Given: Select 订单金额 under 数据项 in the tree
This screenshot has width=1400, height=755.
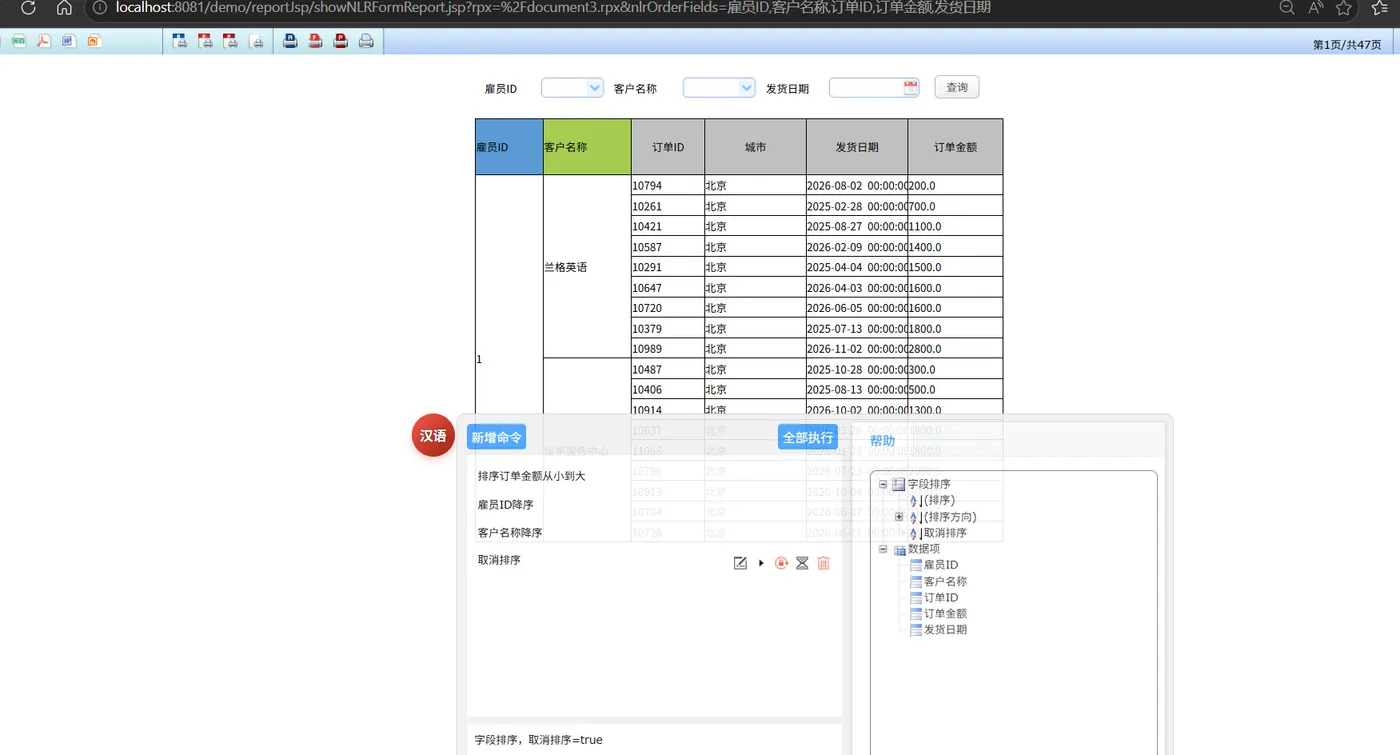Looking at the screenshot, I should (945, 613).
